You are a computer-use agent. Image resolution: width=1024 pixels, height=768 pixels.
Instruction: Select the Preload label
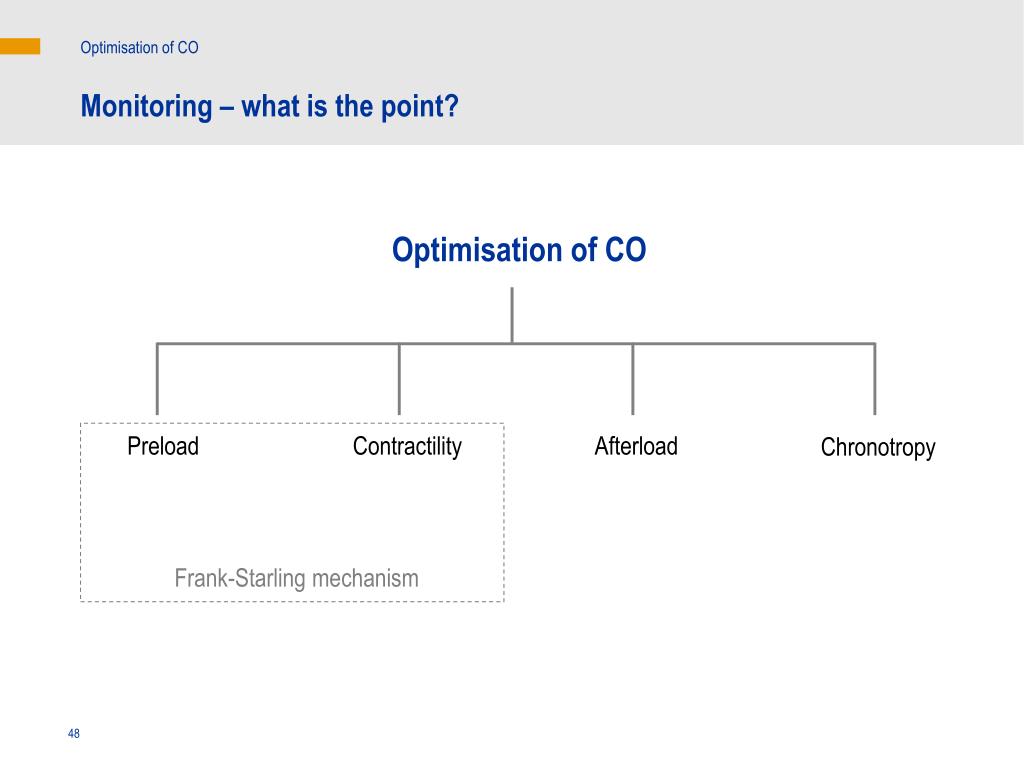(163, 447)
